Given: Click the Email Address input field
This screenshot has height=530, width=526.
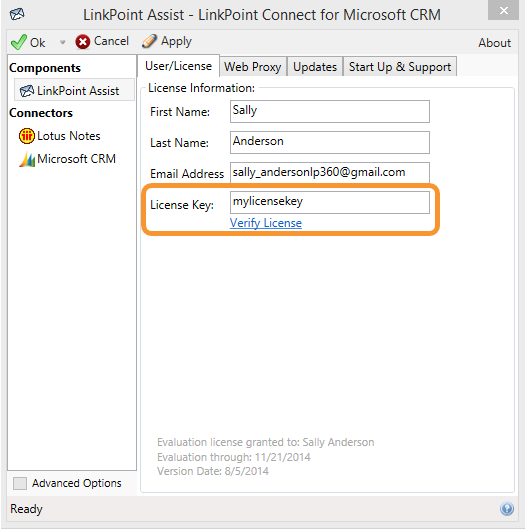Looking at the screenshot, I should pos(330,173).
